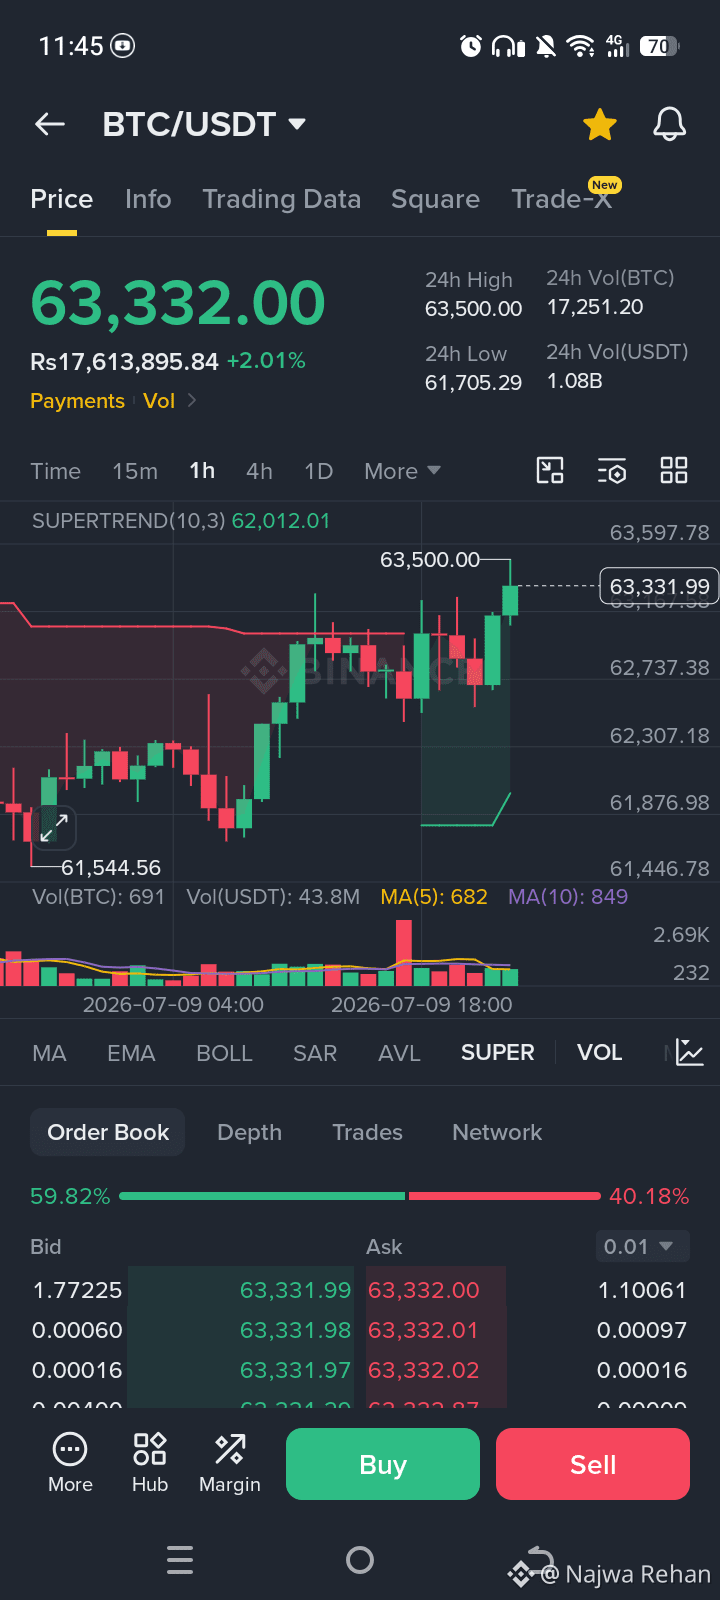Screen dimensions: 720x1600
Task: Tap the bid/ask ratio bar
Action: (360, 1196)
